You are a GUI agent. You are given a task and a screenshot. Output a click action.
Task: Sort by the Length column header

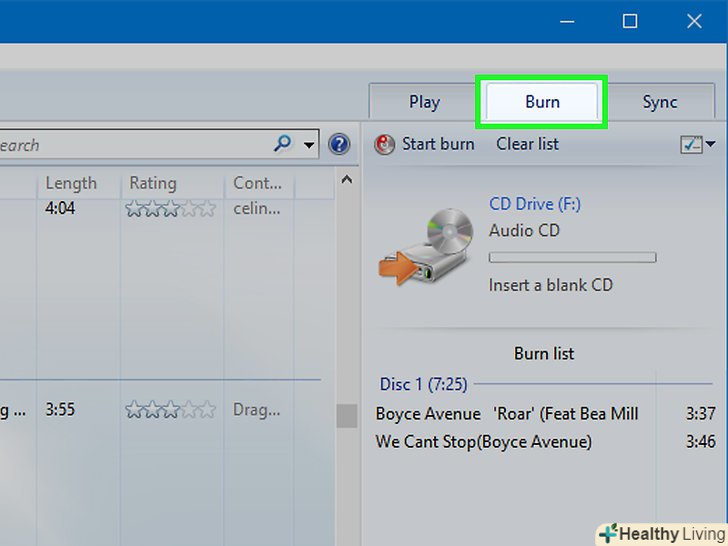tap(71, 183)
